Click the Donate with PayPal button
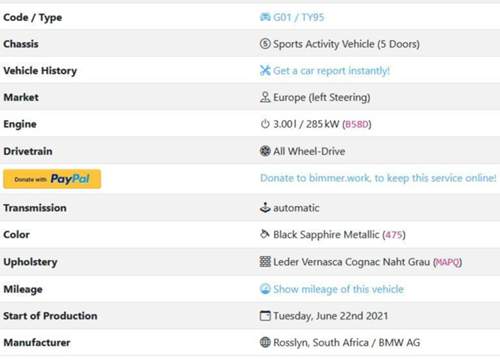The width and height of the screenshot is (500, 361). 52,179
